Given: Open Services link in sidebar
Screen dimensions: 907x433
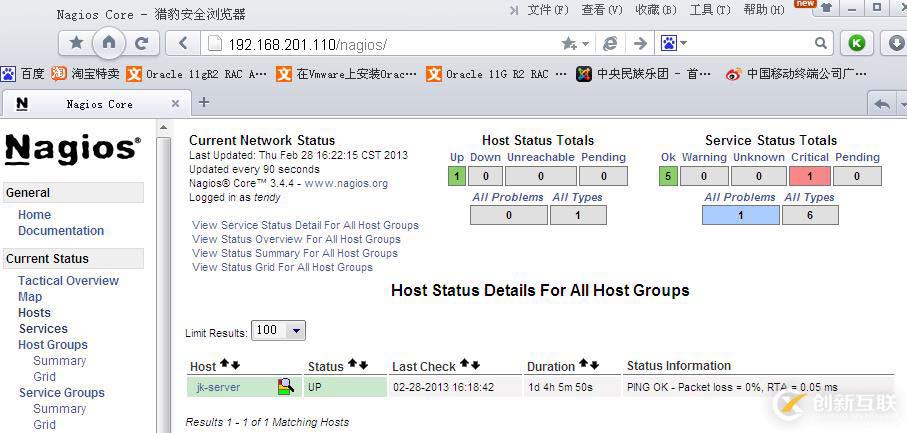Looking at the screenshot, I should tap(43, 328).
